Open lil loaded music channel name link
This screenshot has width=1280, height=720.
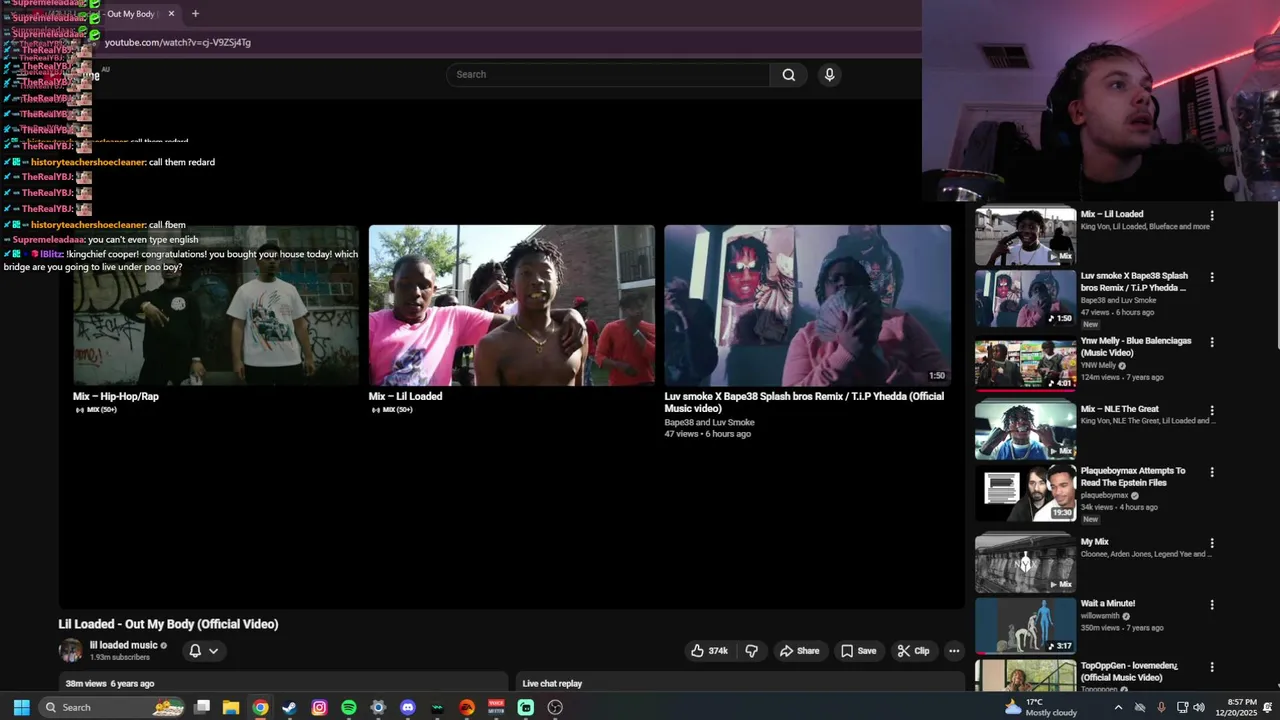coord(124,645)
